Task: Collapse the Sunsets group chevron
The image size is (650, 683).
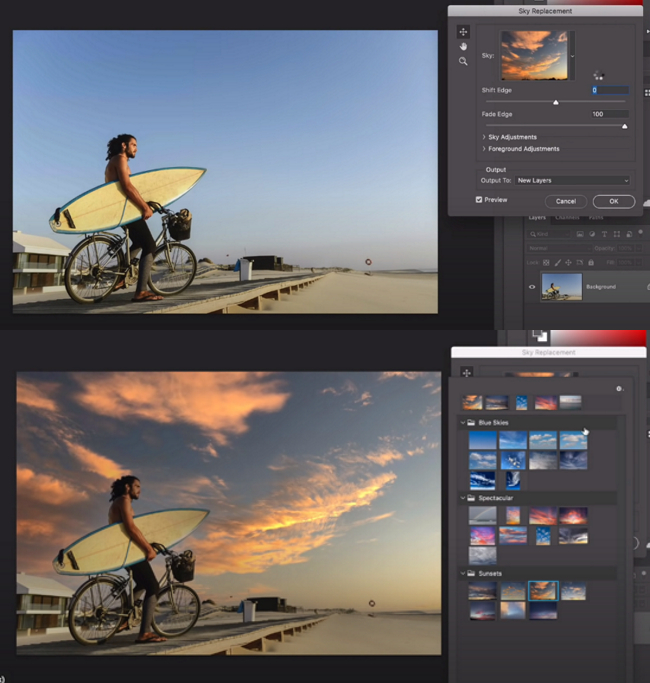Action: tap(462, 573)
